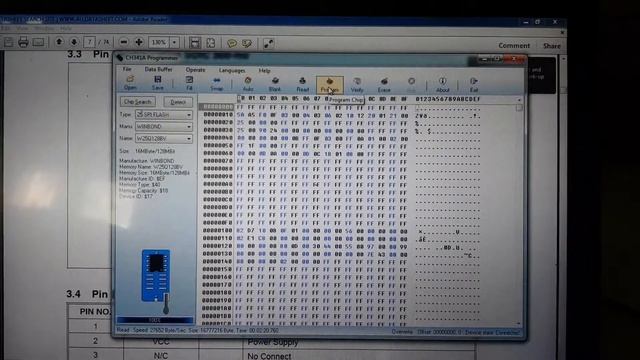This screenshot has height=360, width=640.
Task: Verify the chip contents
Action: pos(357,84)
